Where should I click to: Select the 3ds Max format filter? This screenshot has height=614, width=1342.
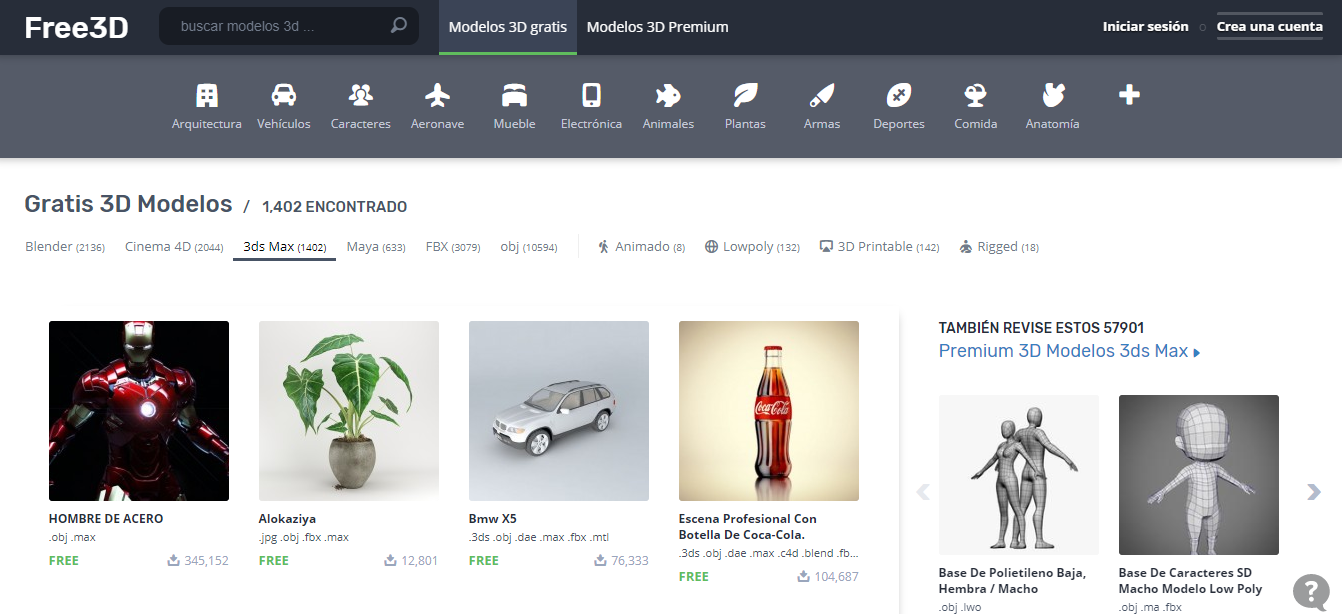[x=285, y=247]
